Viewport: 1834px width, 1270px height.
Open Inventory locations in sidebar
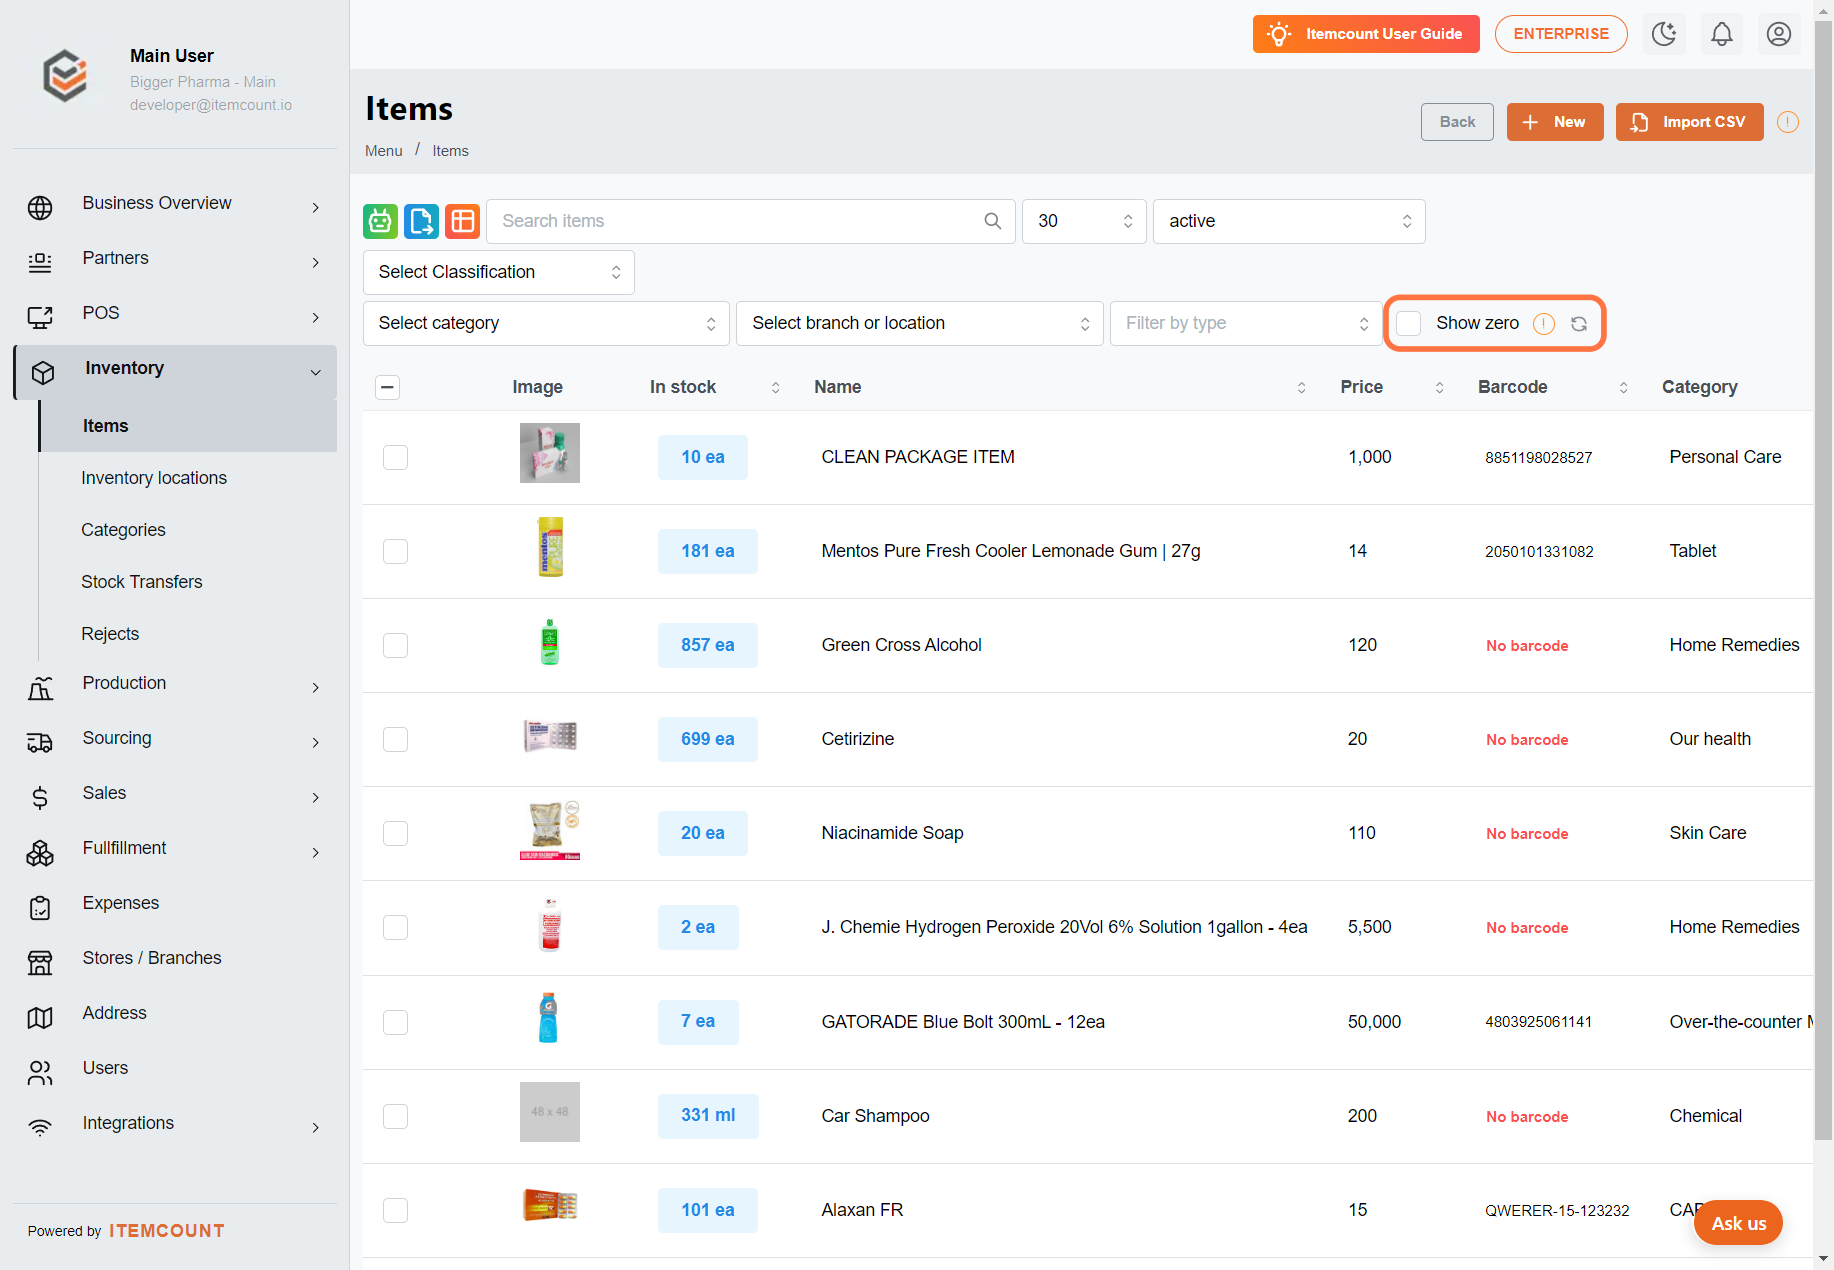click(154, 478)
